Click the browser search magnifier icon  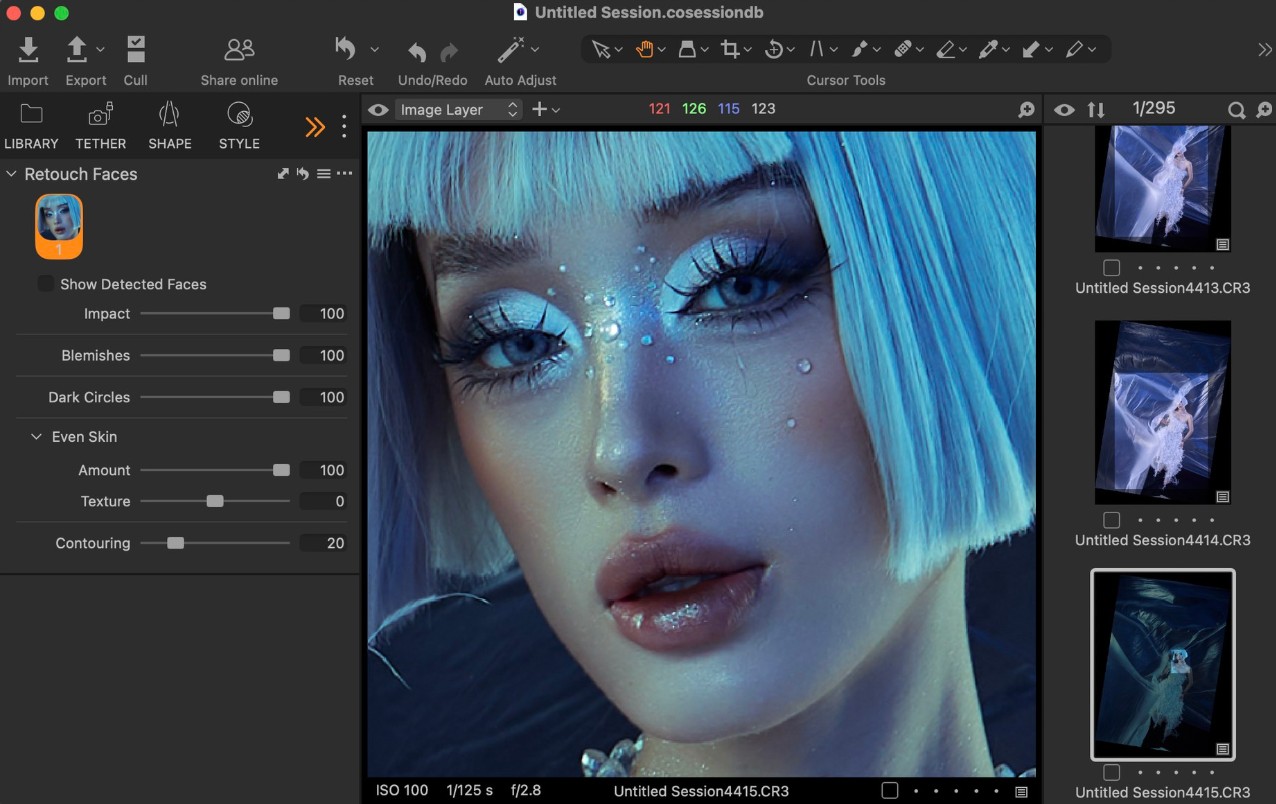coord(1237,110)
